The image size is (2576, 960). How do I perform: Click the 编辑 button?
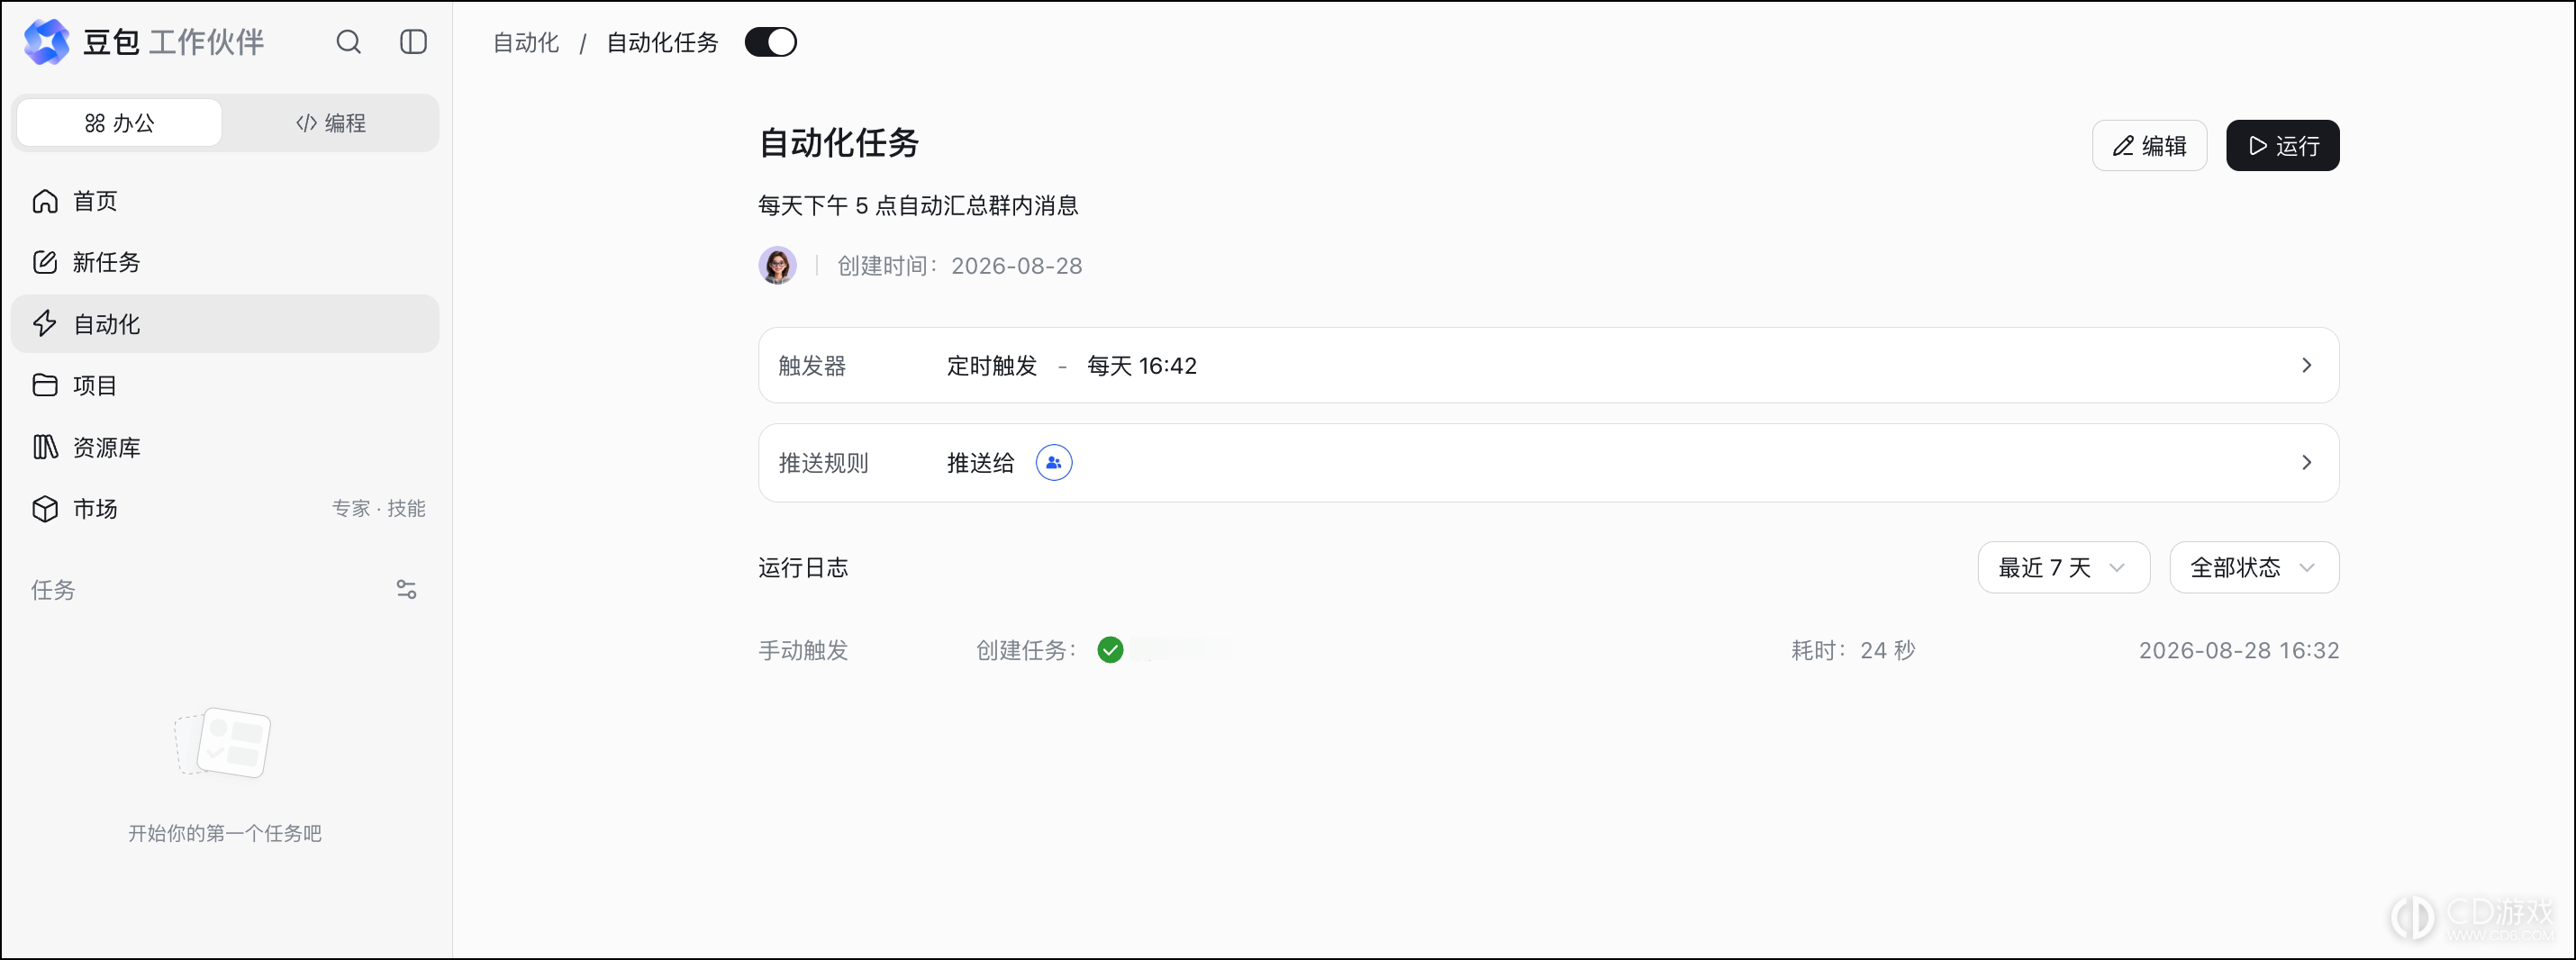click(x=2149, y=146)
